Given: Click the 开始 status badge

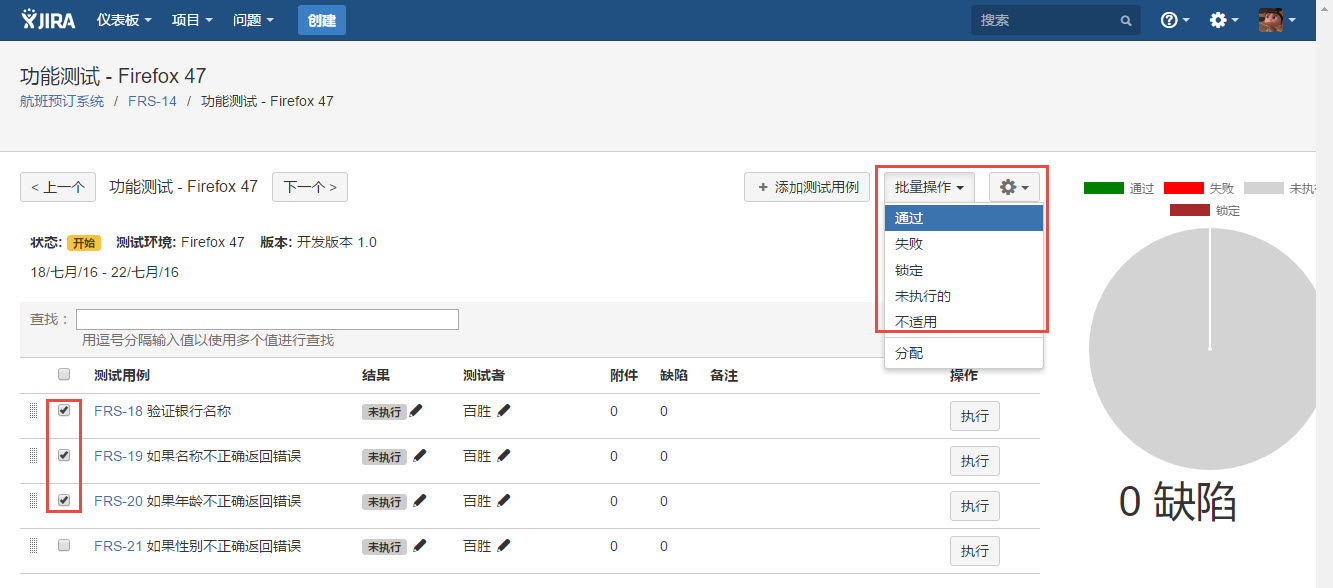Looking at the screenshot, I should [x=84, y=243].
